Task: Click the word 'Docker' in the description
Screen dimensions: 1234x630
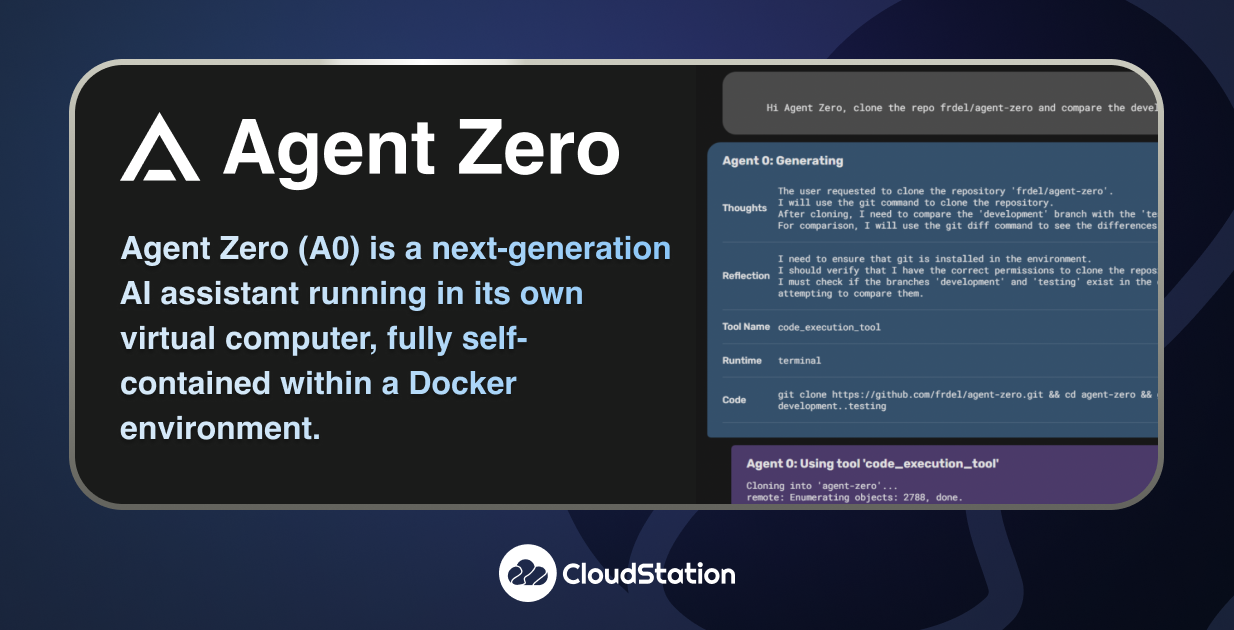Action: pyautogui.click(x=461, y=382)
